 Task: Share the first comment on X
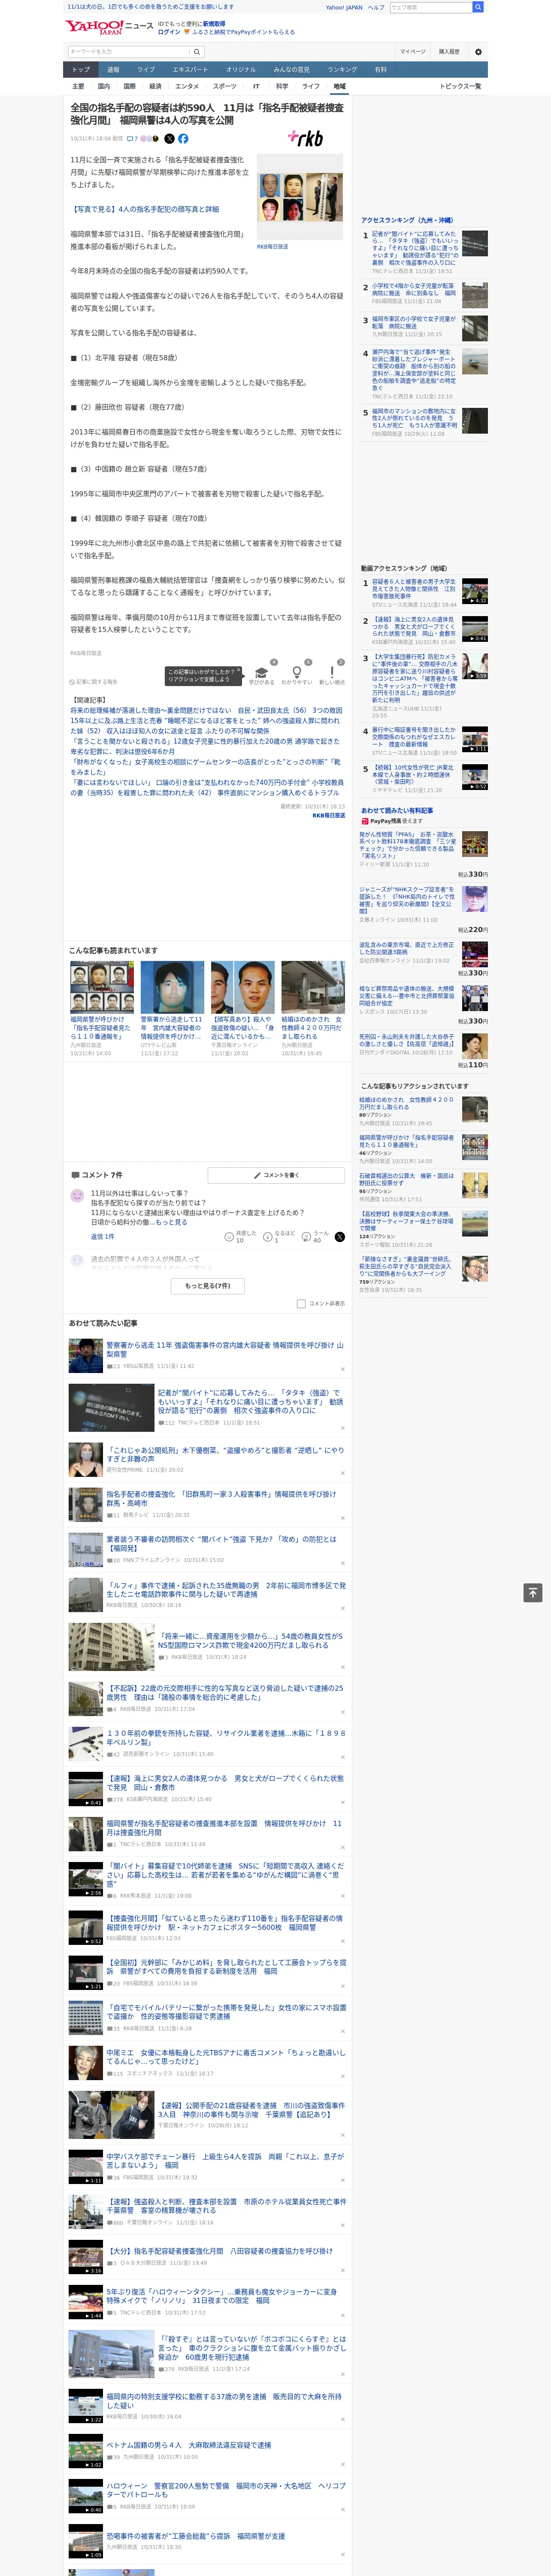tap(339, 1237)
